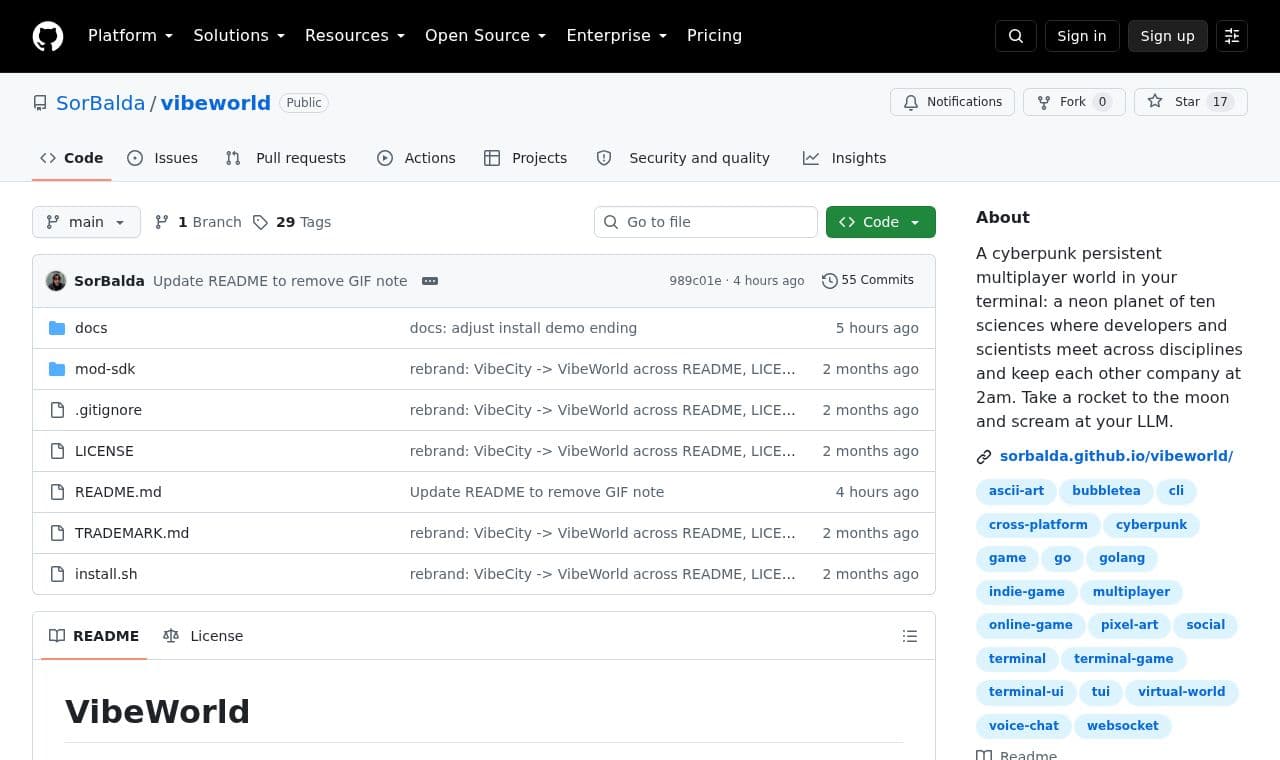Click the LICENSE file icon
The image size is (1280, 760).
click(x=57, y=451)
